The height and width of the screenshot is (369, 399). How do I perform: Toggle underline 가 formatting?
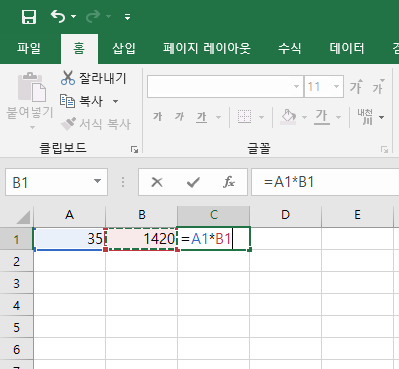202,117
